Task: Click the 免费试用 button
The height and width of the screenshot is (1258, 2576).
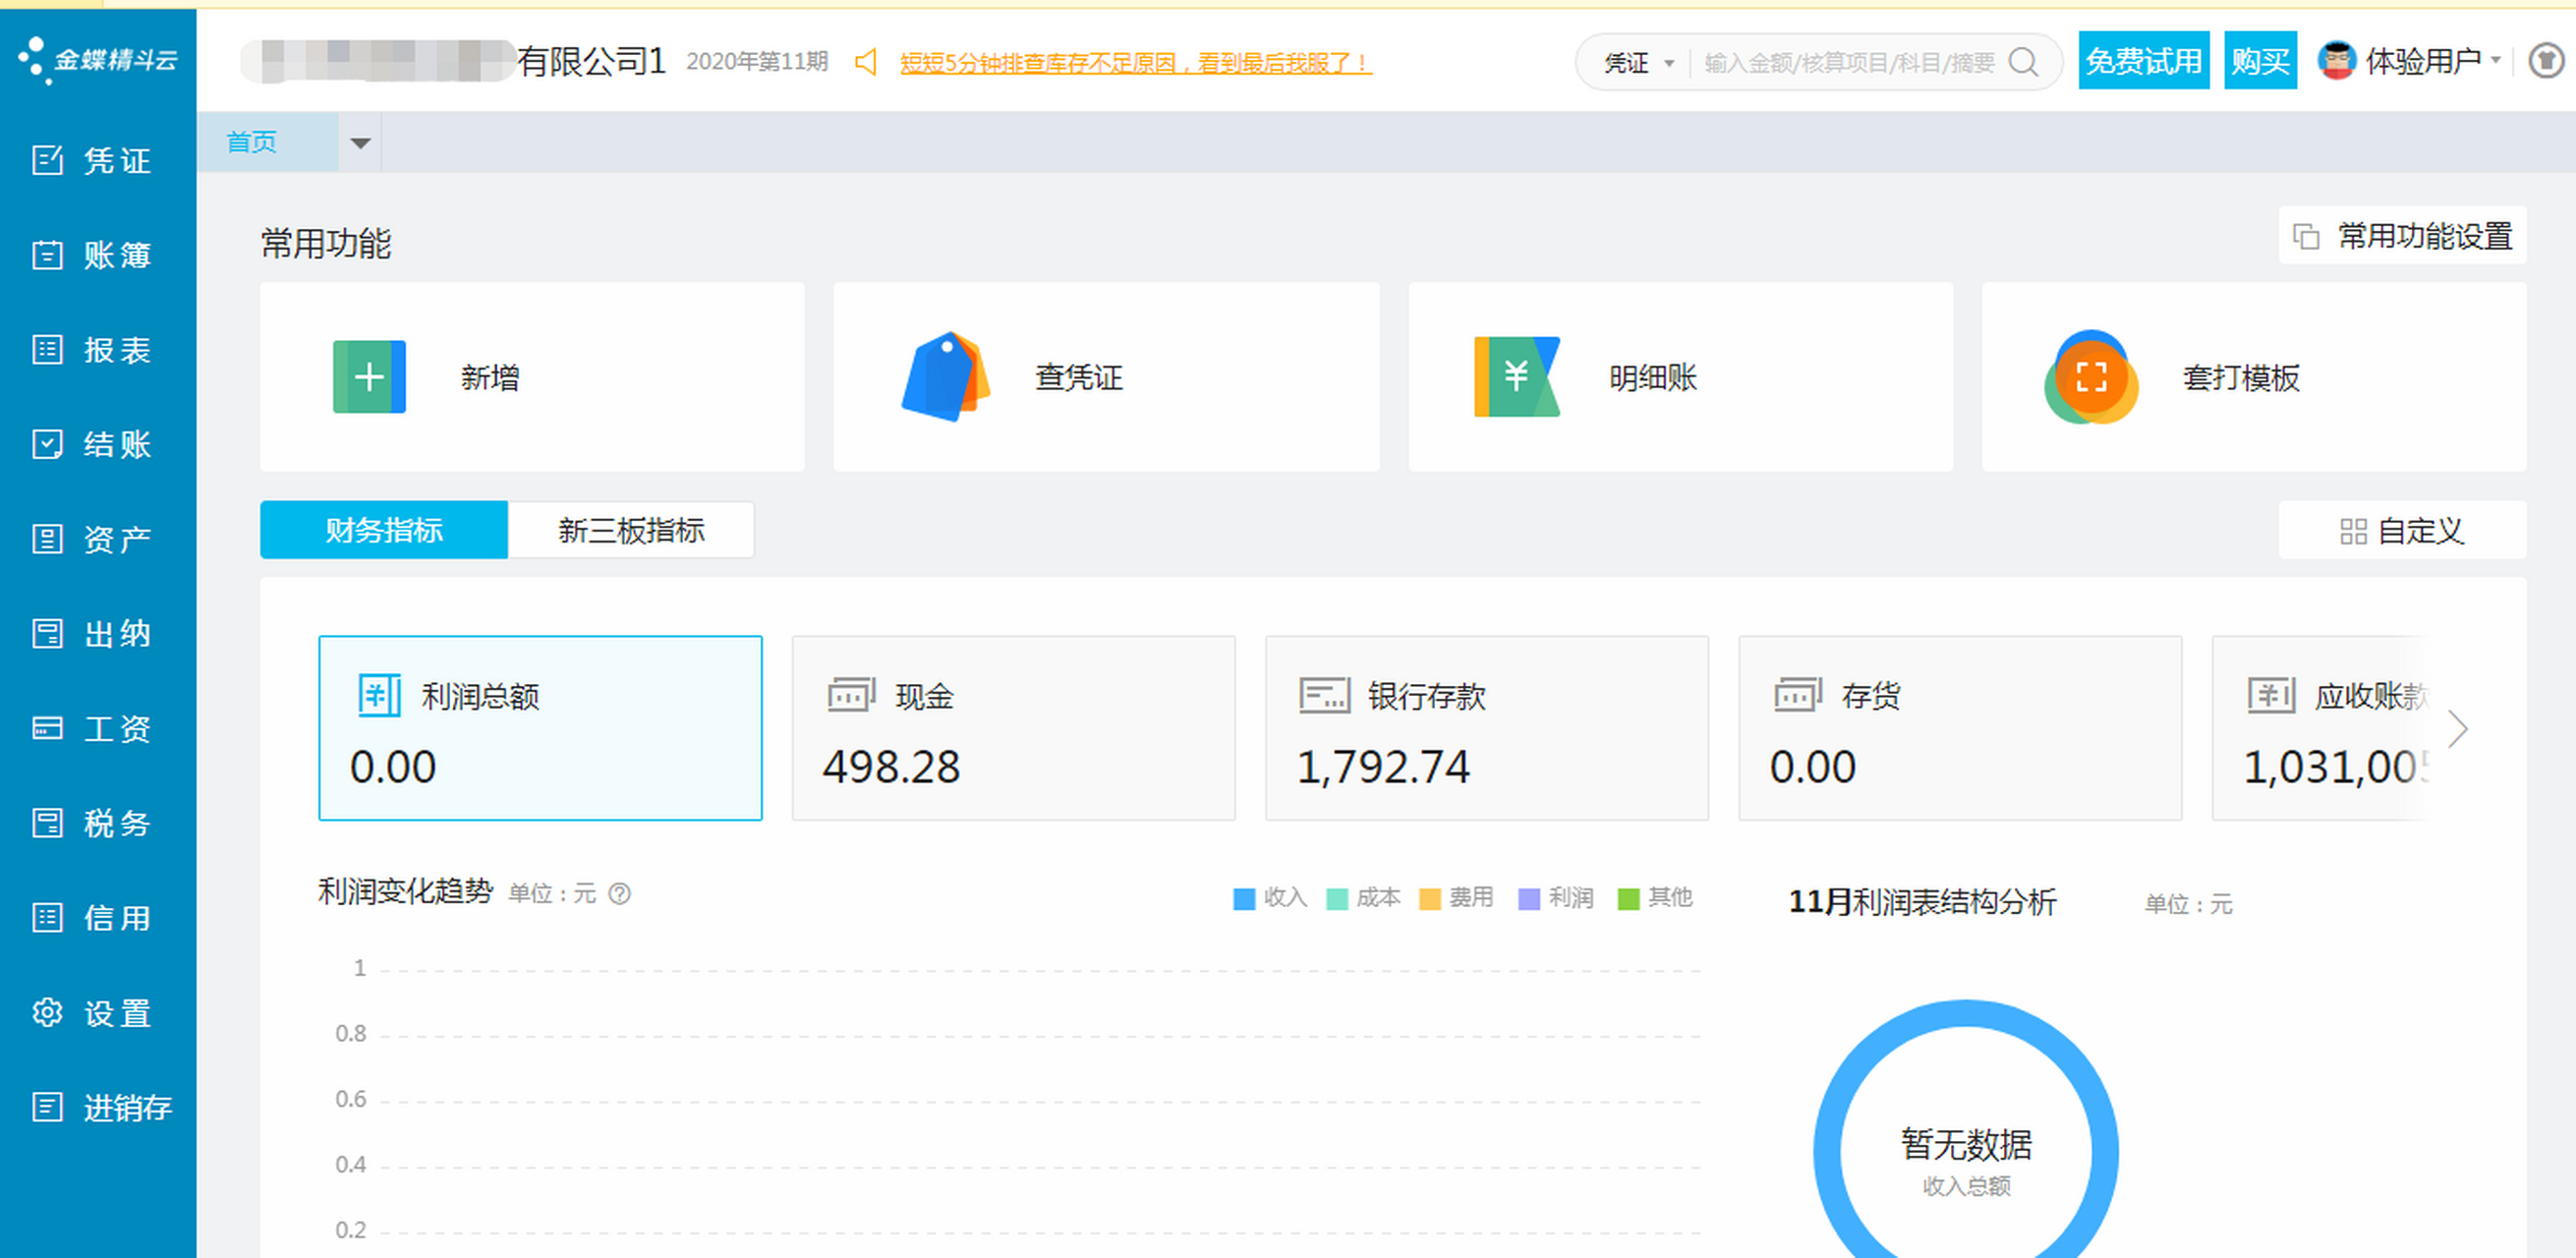Action: coord(2144,61)
